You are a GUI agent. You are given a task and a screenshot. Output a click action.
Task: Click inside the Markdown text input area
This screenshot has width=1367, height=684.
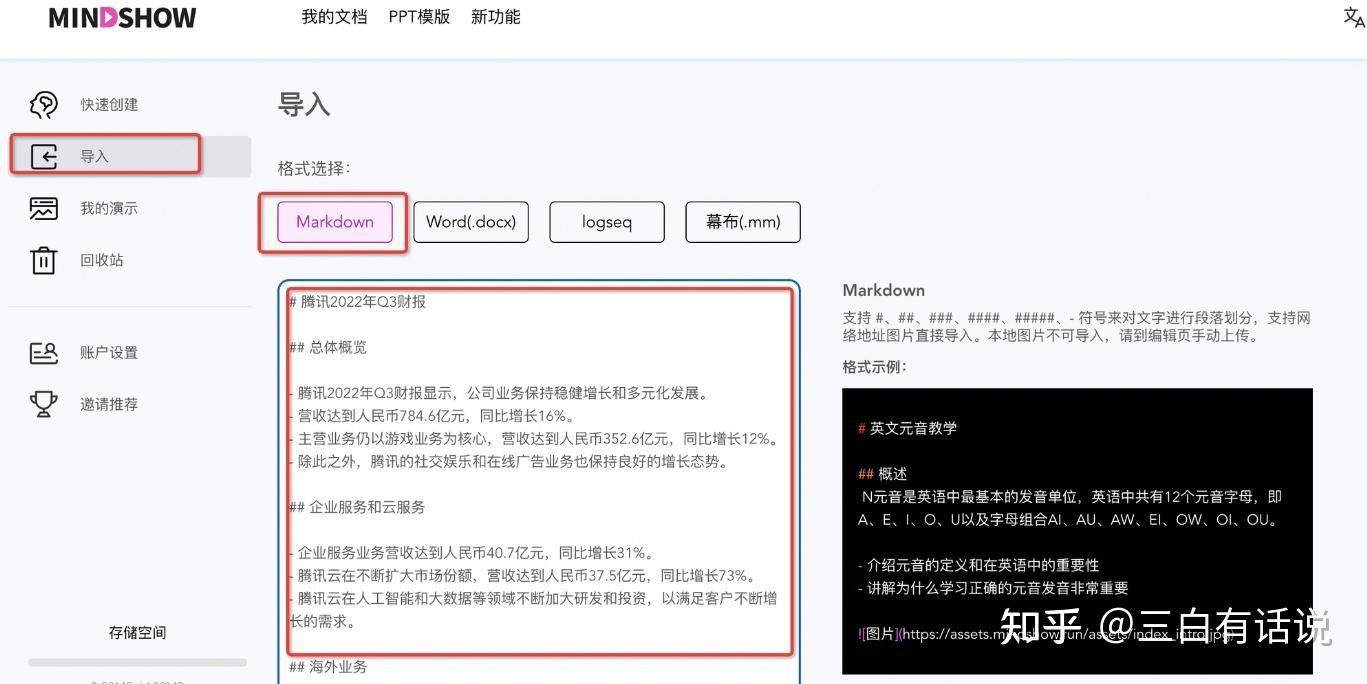click(540, 470)
